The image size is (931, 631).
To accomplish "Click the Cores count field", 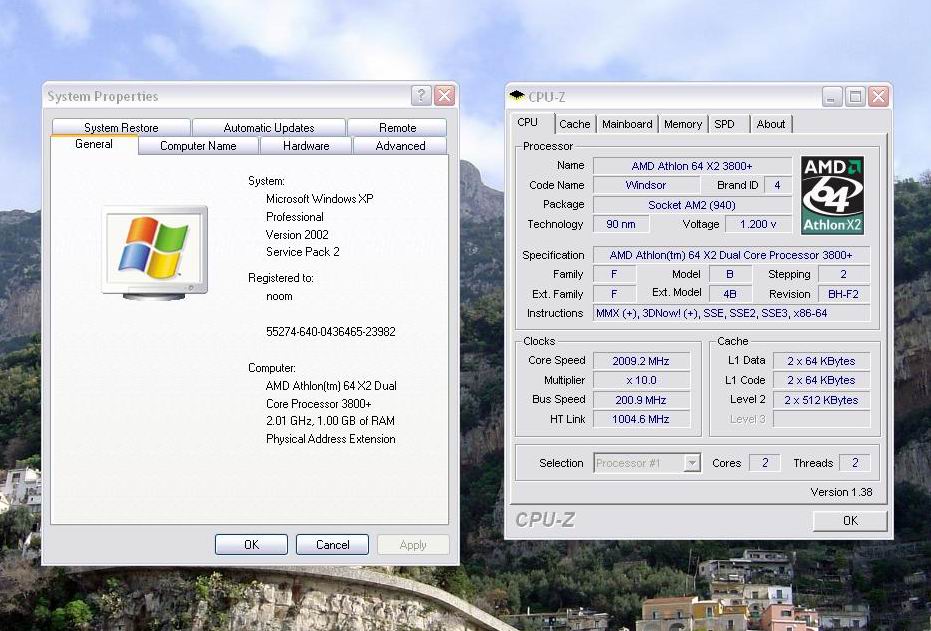I will [x=765, y=463].
